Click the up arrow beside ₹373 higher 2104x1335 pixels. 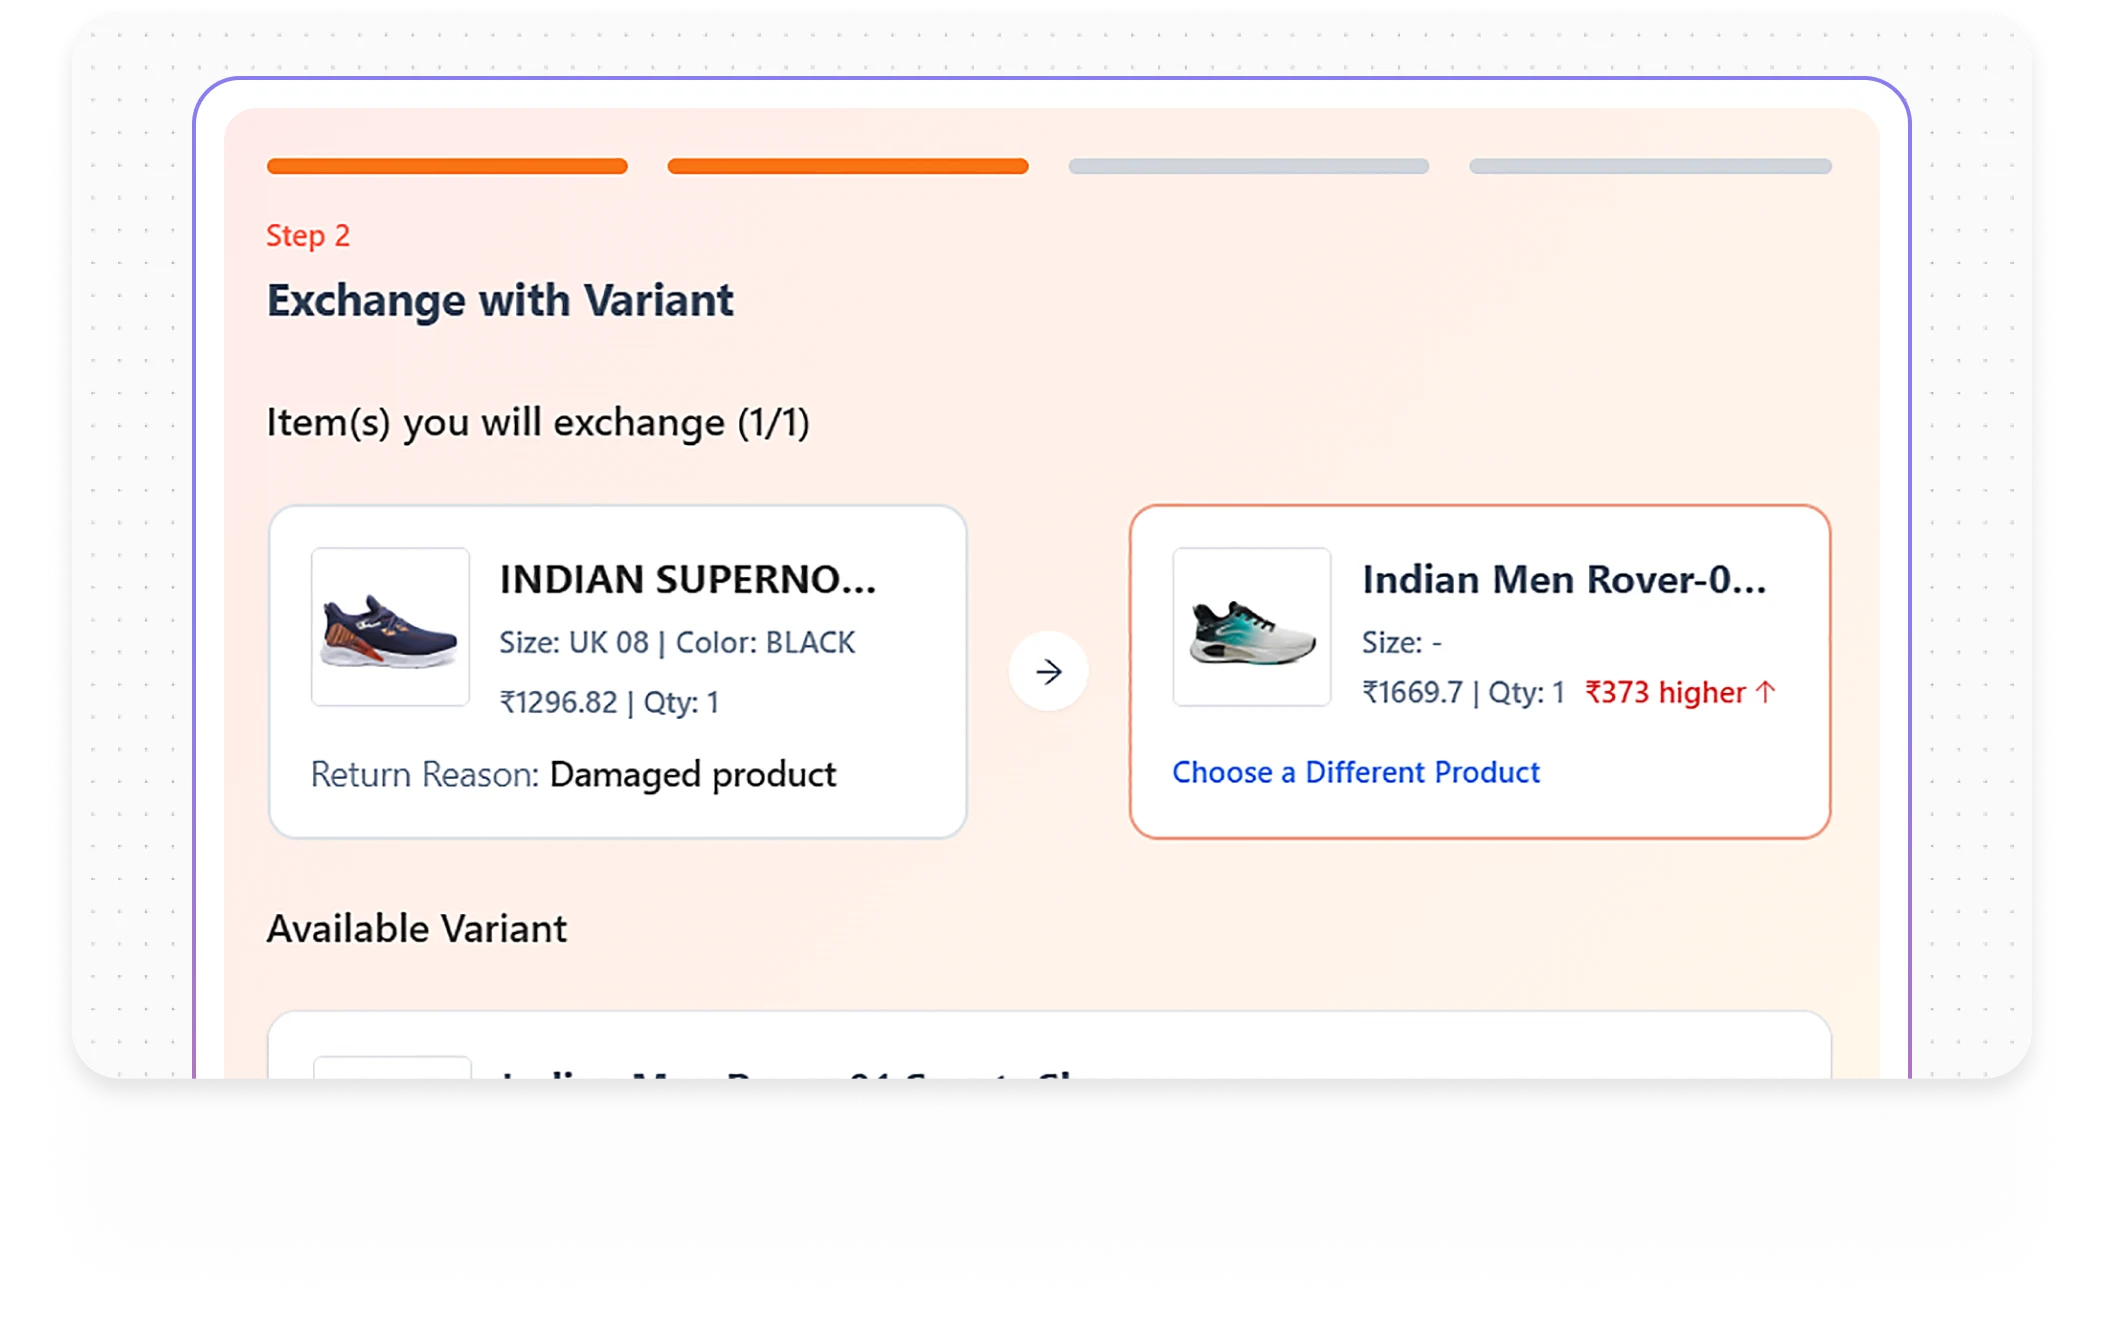pos(1766,692)
